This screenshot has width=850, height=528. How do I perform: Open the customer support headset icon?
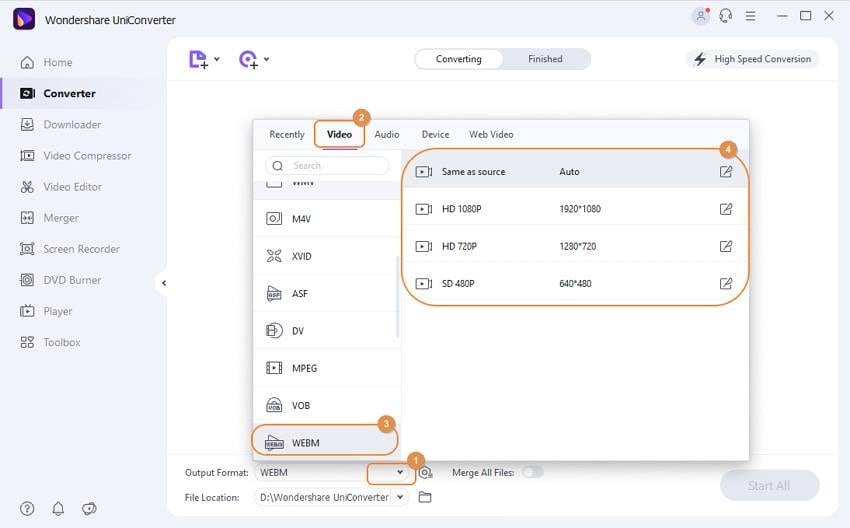[x=726, y=16]
